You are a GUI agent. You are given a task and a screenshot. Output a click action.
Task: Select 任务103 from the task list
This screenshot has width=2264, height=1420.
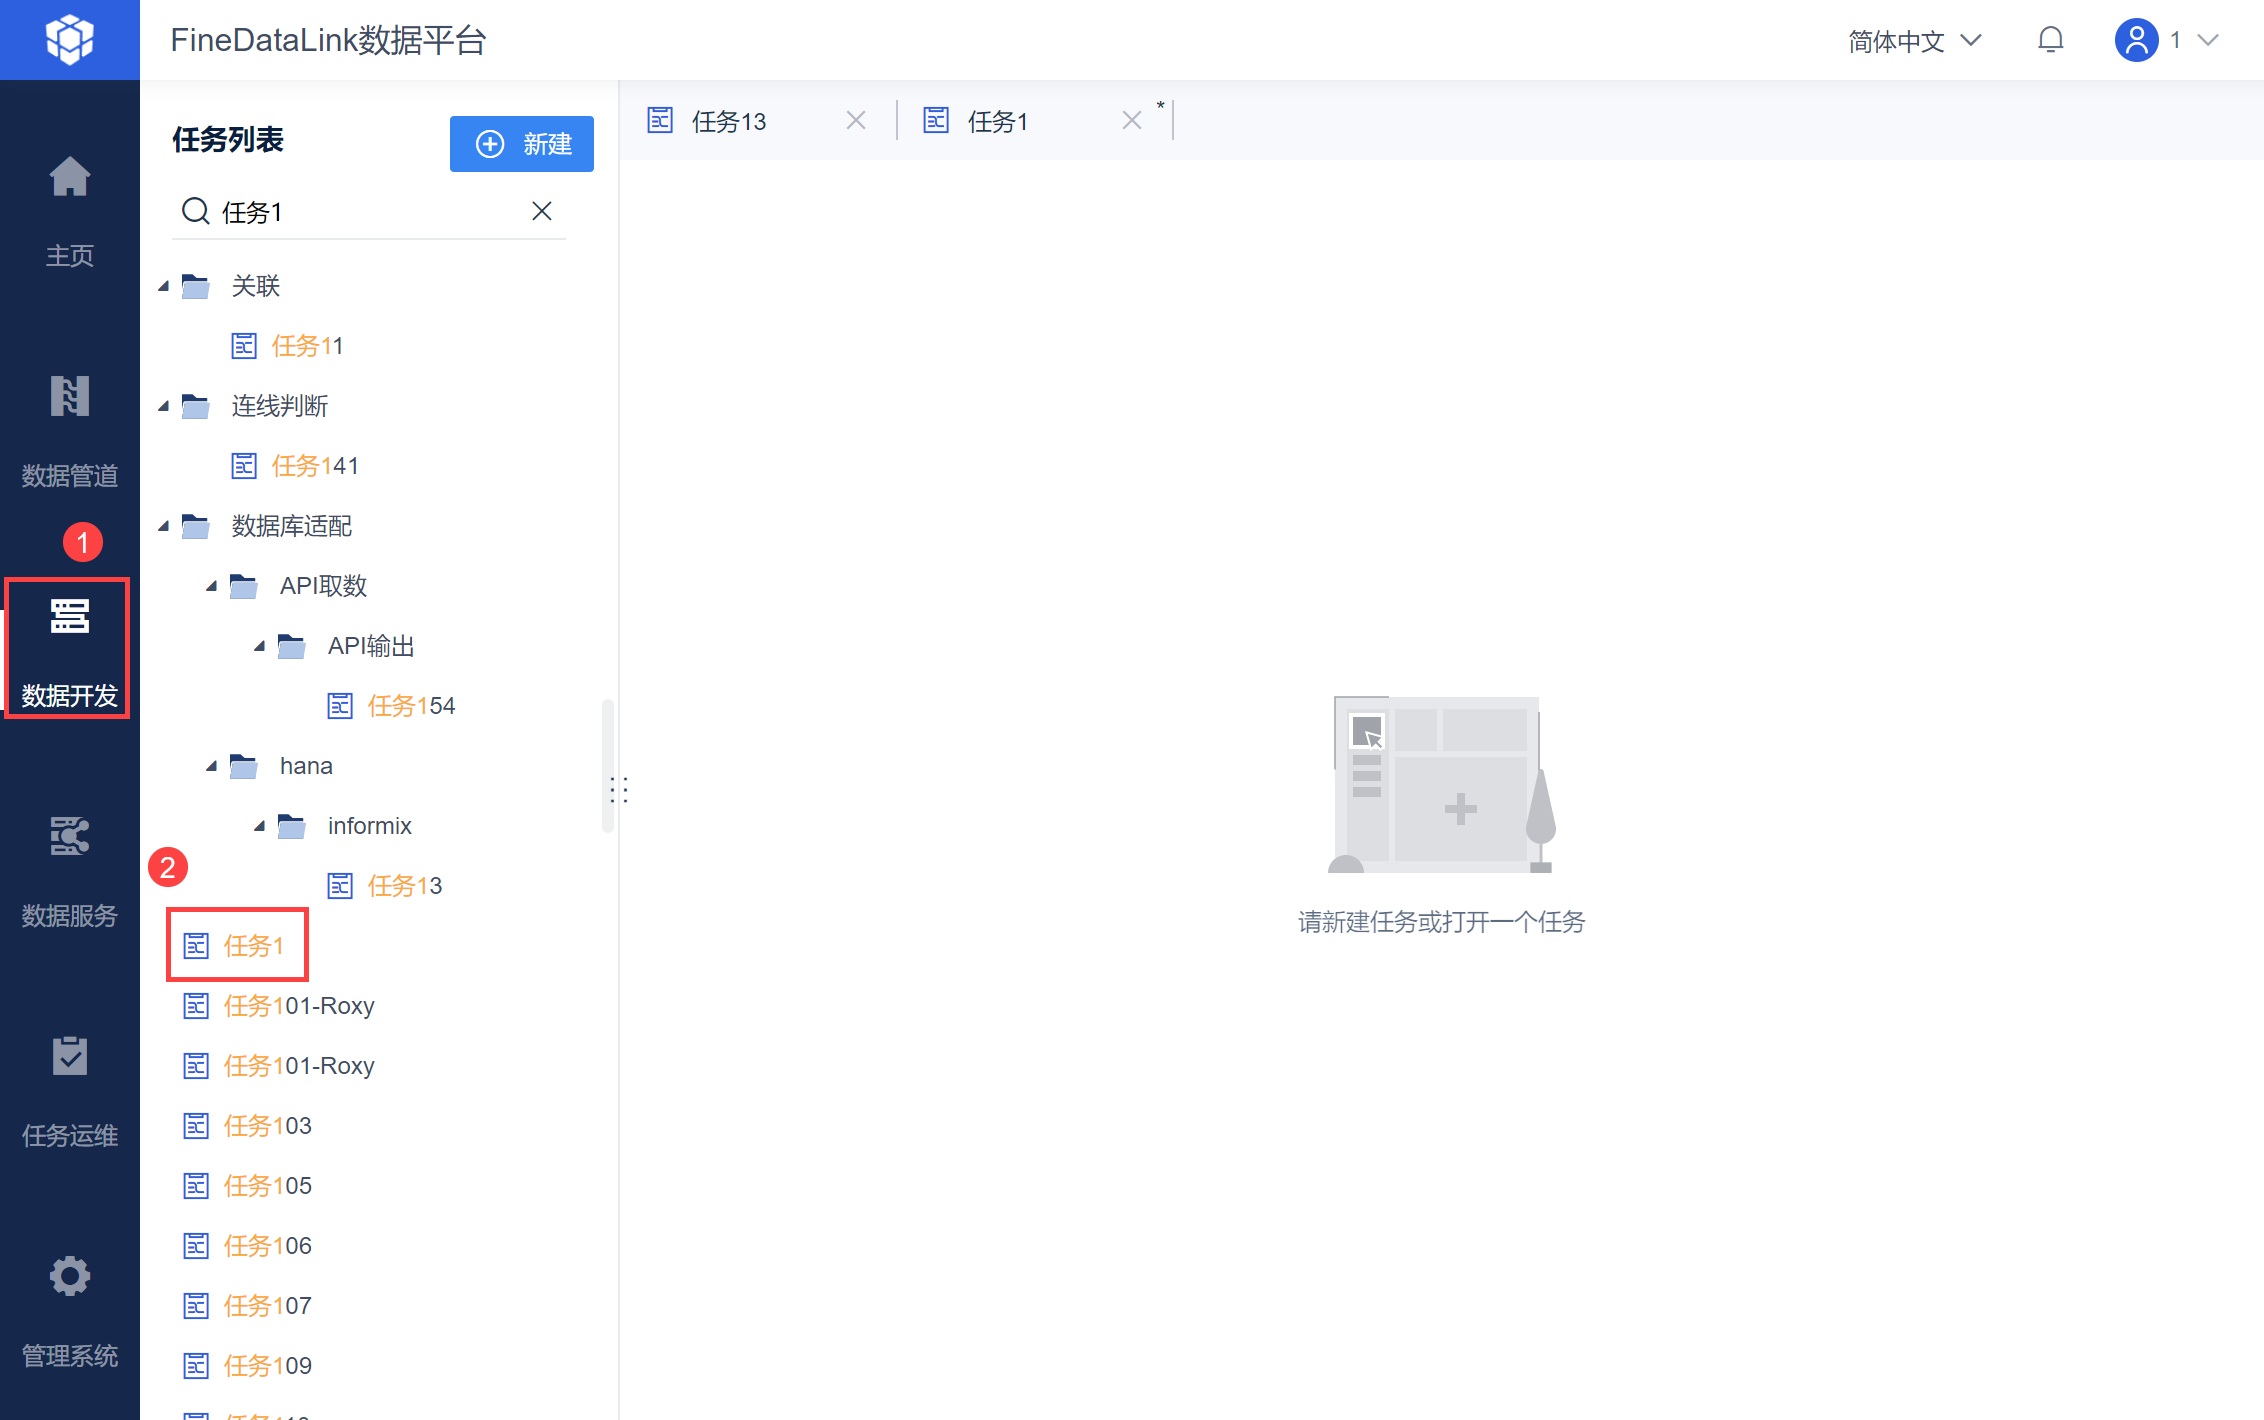pos(267,1126)
